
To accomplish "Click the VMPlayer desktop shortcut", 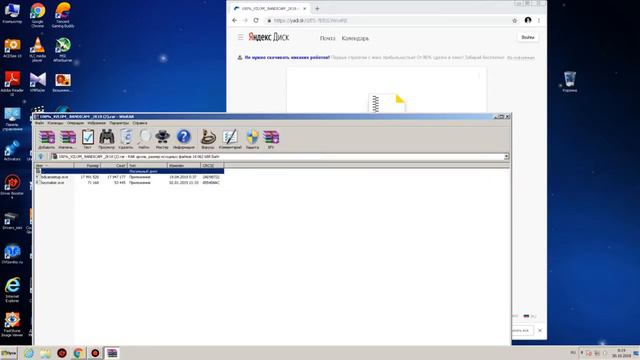I will [x=38, y=82].
